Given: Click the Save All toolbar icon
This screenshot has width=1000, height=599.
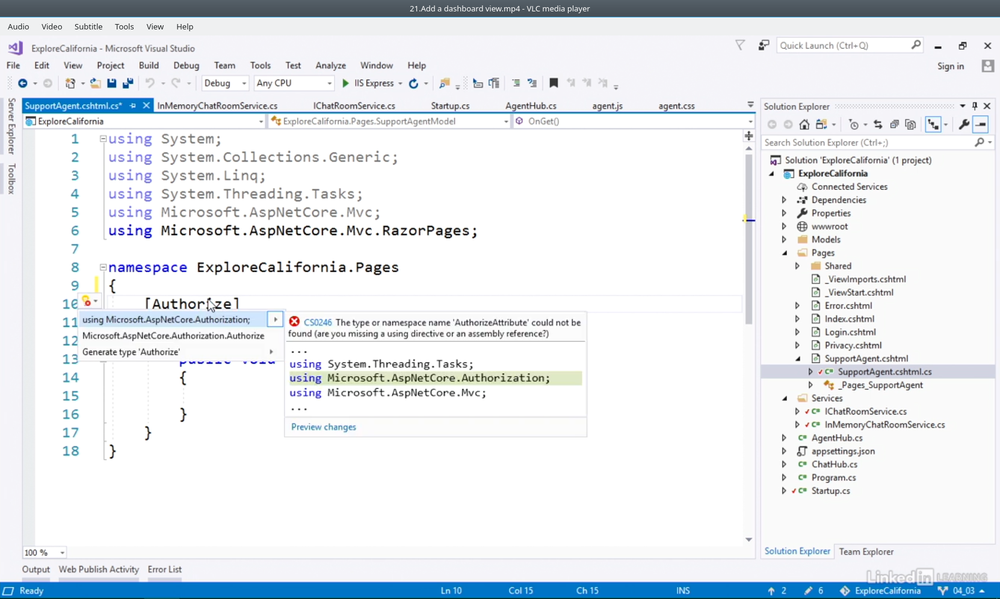Looking at the screenshot, I should coord(128,84).
